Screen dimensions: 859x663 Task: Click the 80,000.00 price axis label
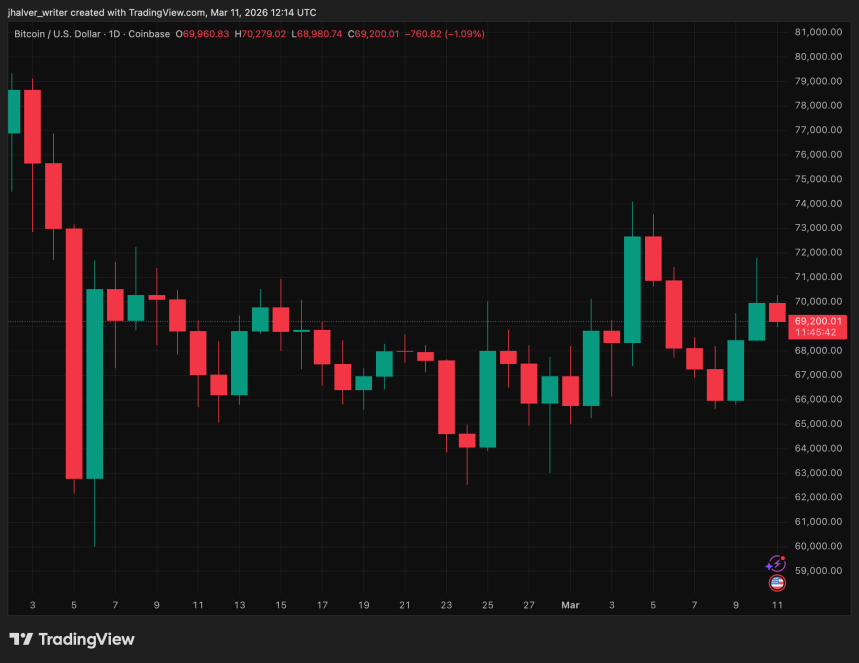[x=818, y=56]
